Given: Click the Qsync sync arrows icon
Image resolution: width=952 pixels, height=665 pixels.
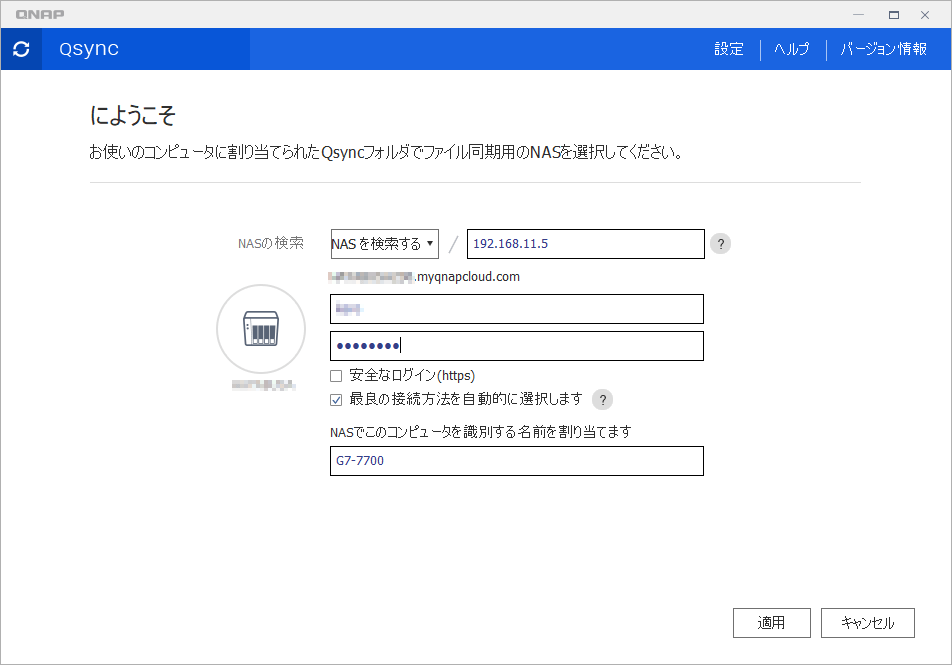Looking at the screenshot, I should 21,49.
